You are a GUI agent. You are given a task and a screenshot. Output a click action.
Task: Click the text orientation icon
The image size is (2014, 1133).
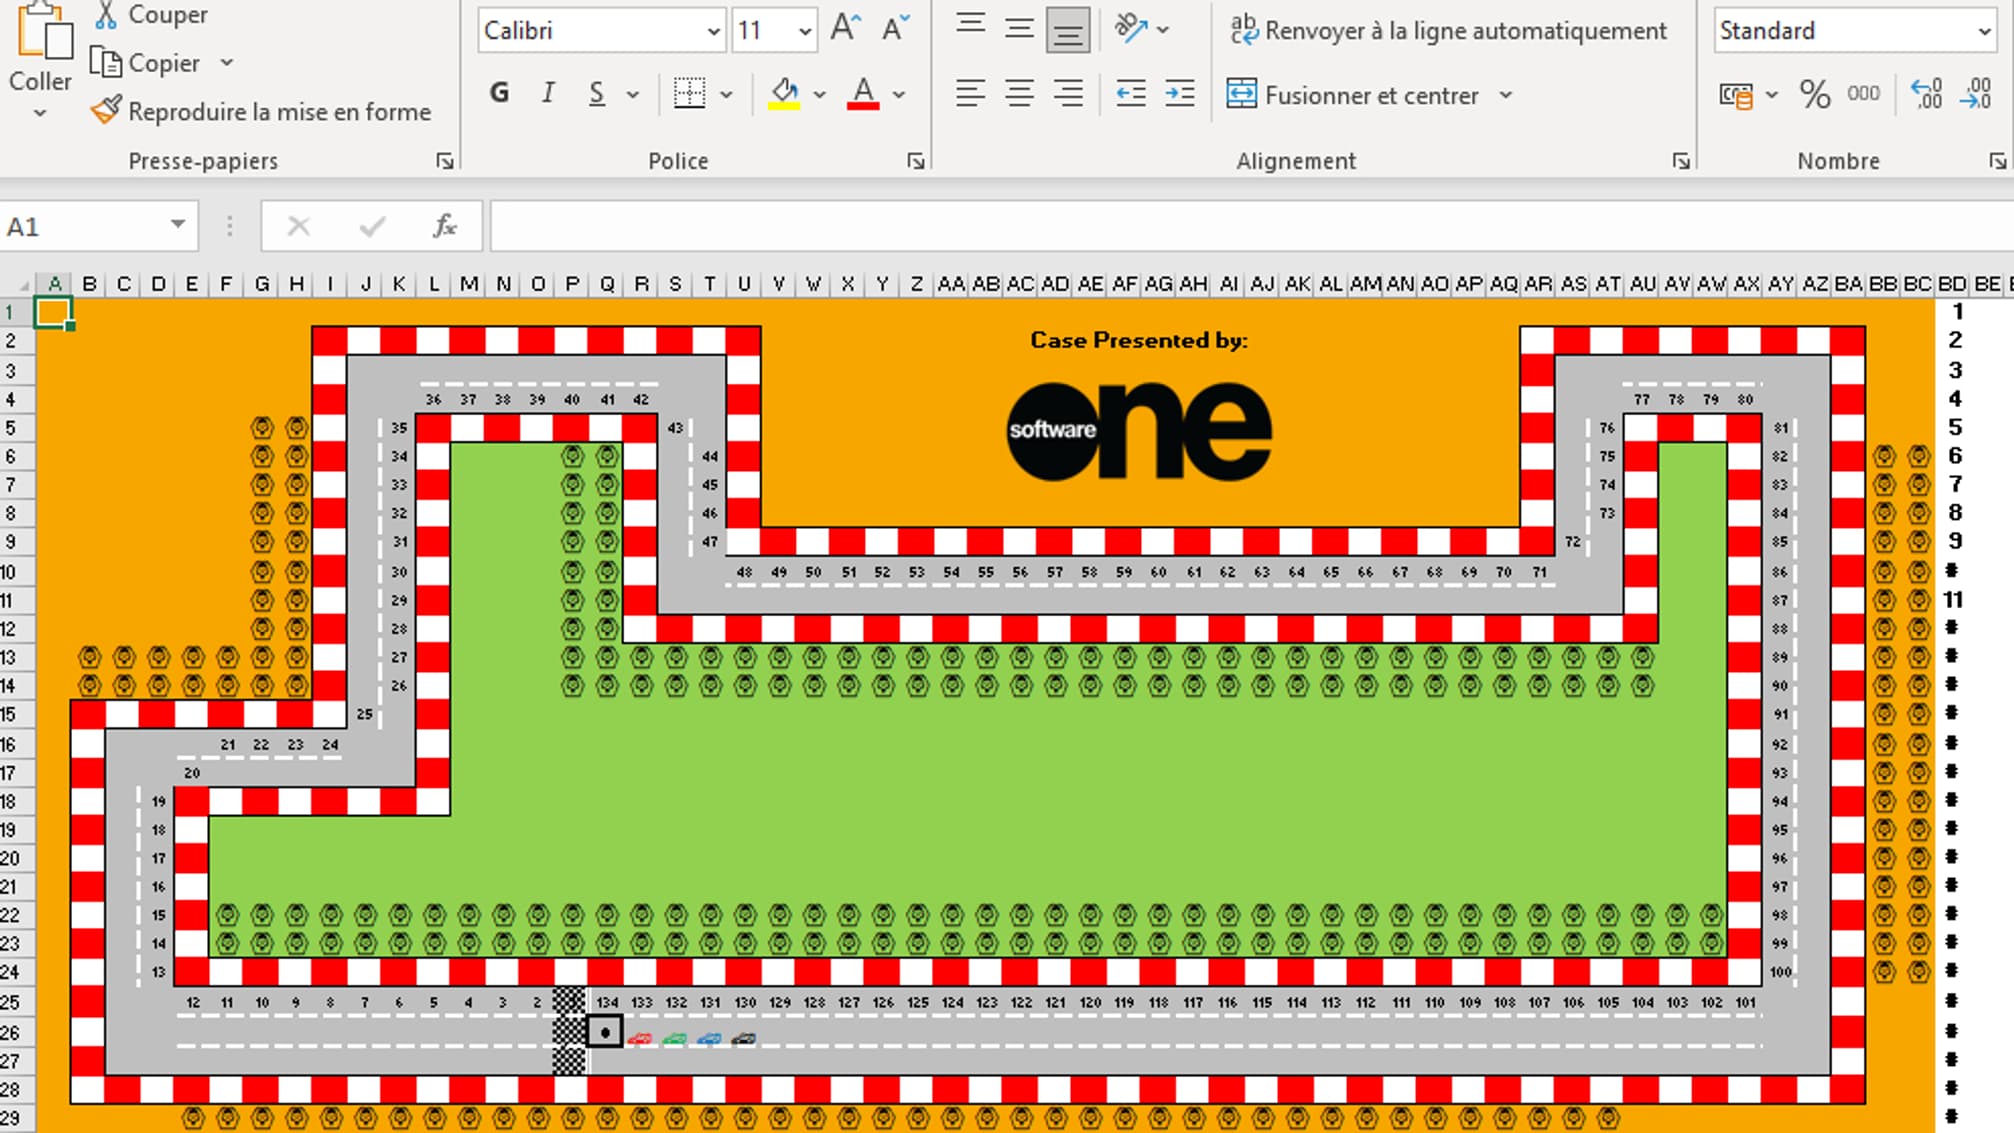tap(1131, 29)
